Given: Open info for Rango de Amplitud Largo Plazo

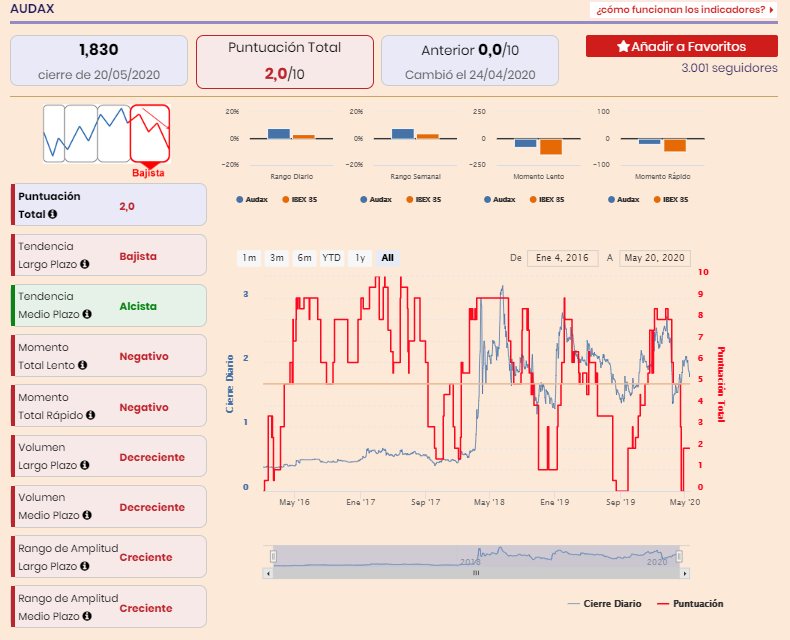Looking at the screenshot, I should pyautogui.click(x=85, y=566).
